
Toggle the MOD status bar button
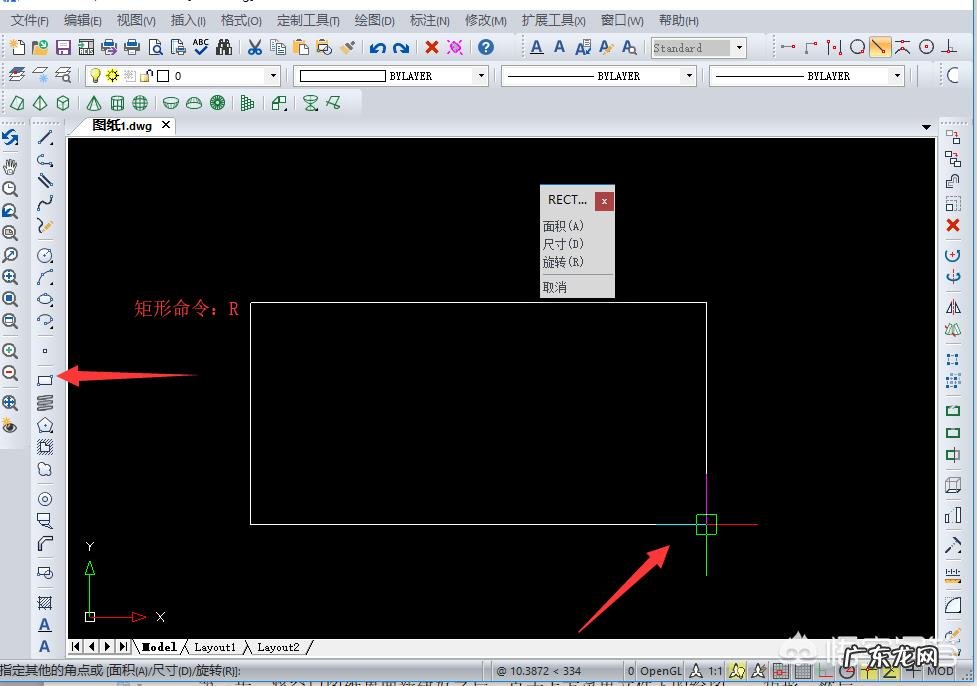940,671
